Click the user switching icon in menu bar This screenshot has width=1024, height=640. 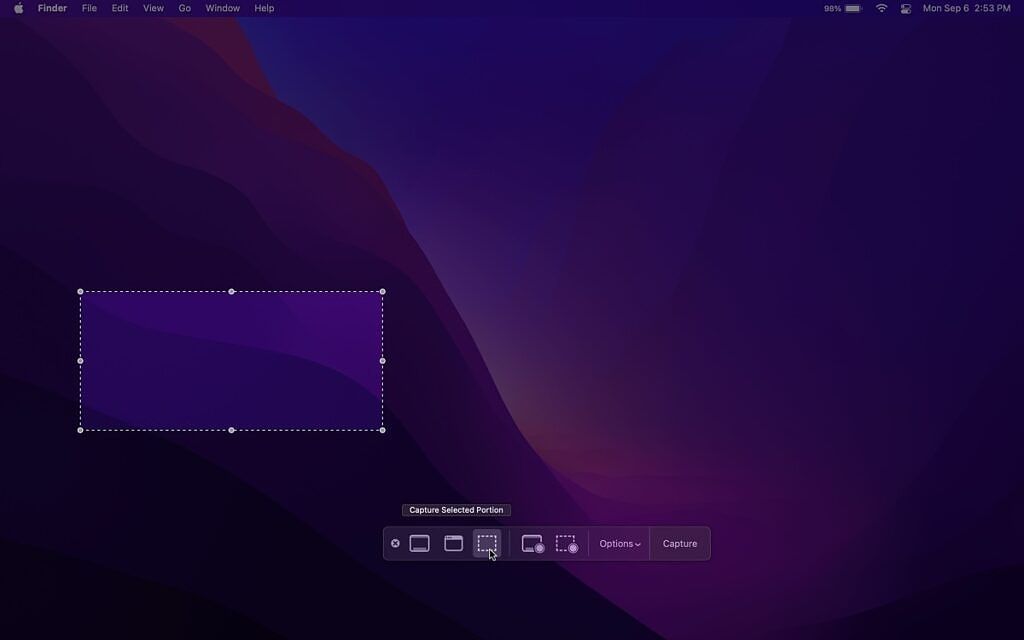coord(906,8)
